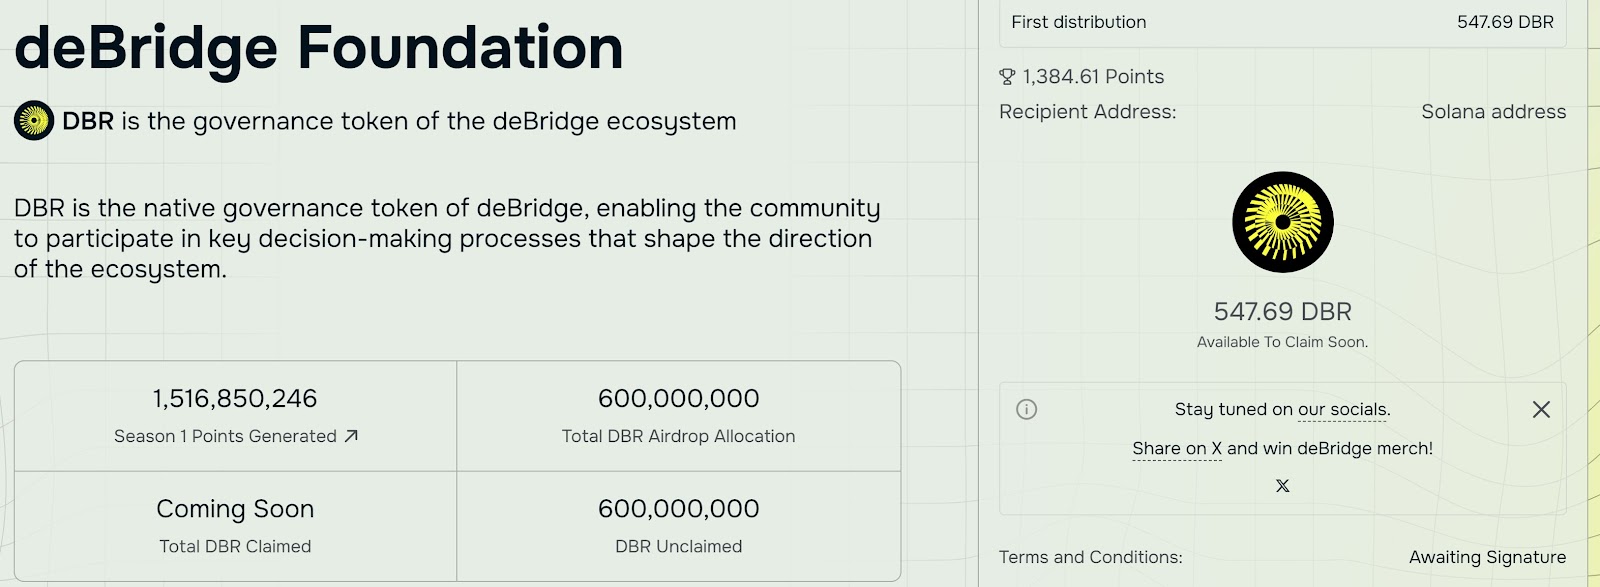Click the 1,516,850,246 points figure
1600x587 pixels.
(x=235, y=399)
